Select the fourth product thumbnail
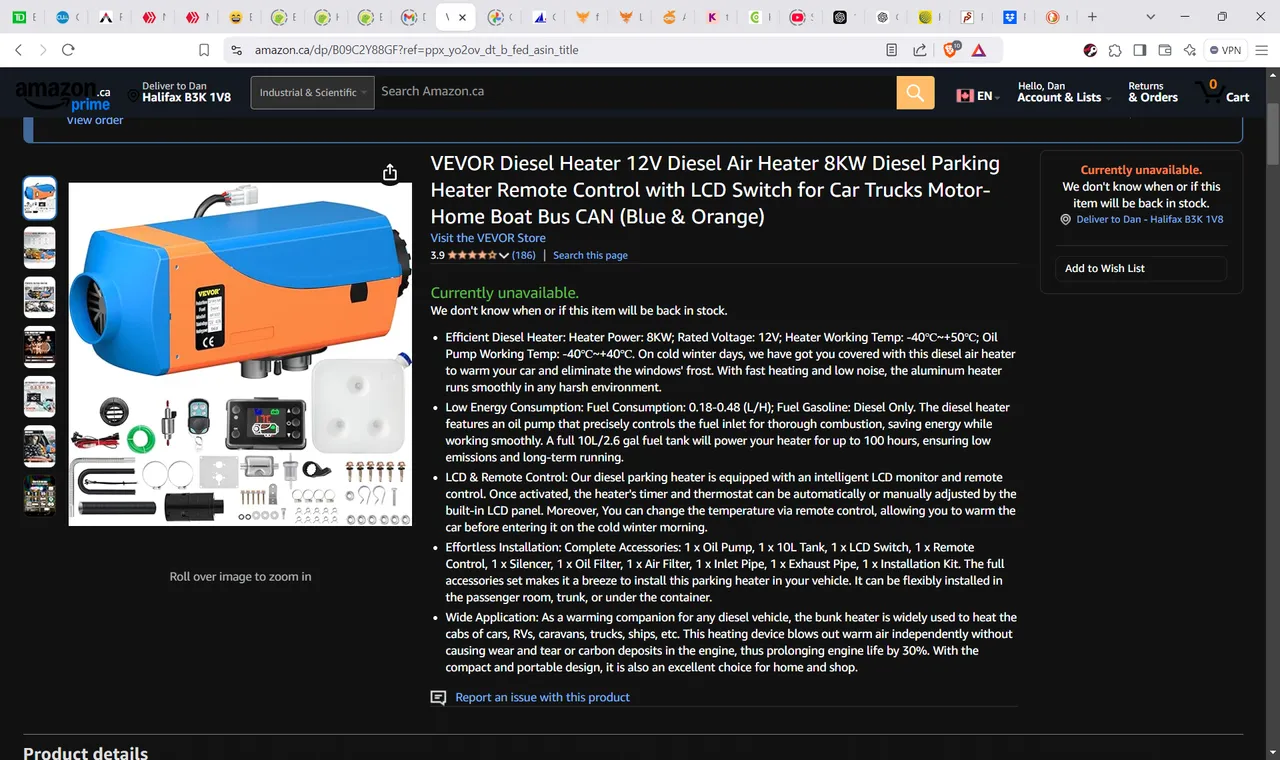Viewport: 1280px width, 760px height. pos(40,347)
